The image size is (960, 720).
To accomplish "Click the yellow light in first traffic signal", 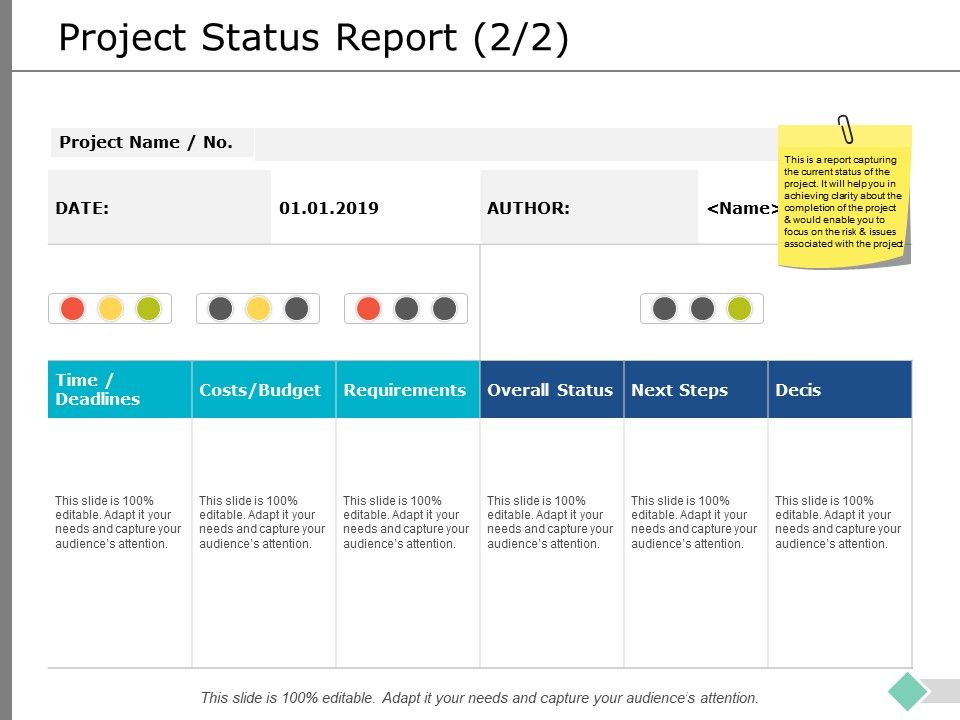I will (111, 309).
